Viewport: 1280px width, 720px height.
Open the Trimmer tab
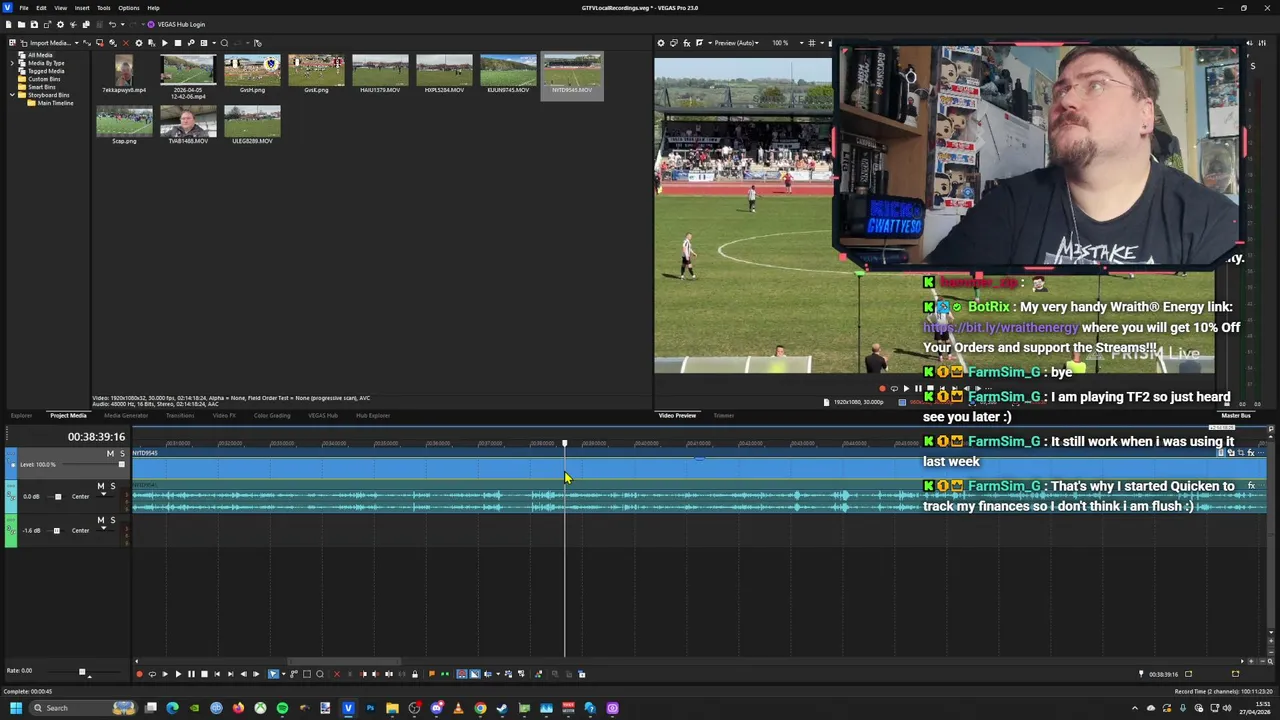(x=724, y=415)
